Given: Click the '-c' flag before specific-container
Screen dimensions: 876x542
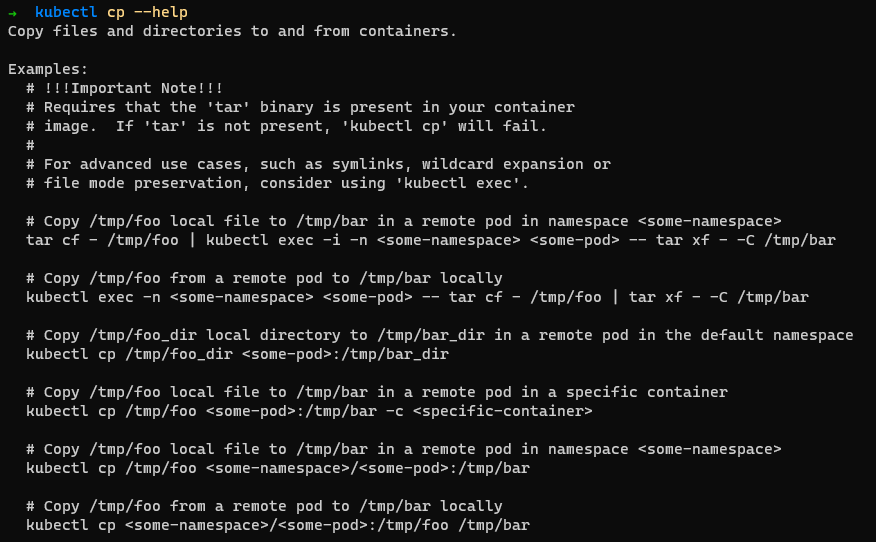Looking at the screenshot, I should (x=395, y=411).
